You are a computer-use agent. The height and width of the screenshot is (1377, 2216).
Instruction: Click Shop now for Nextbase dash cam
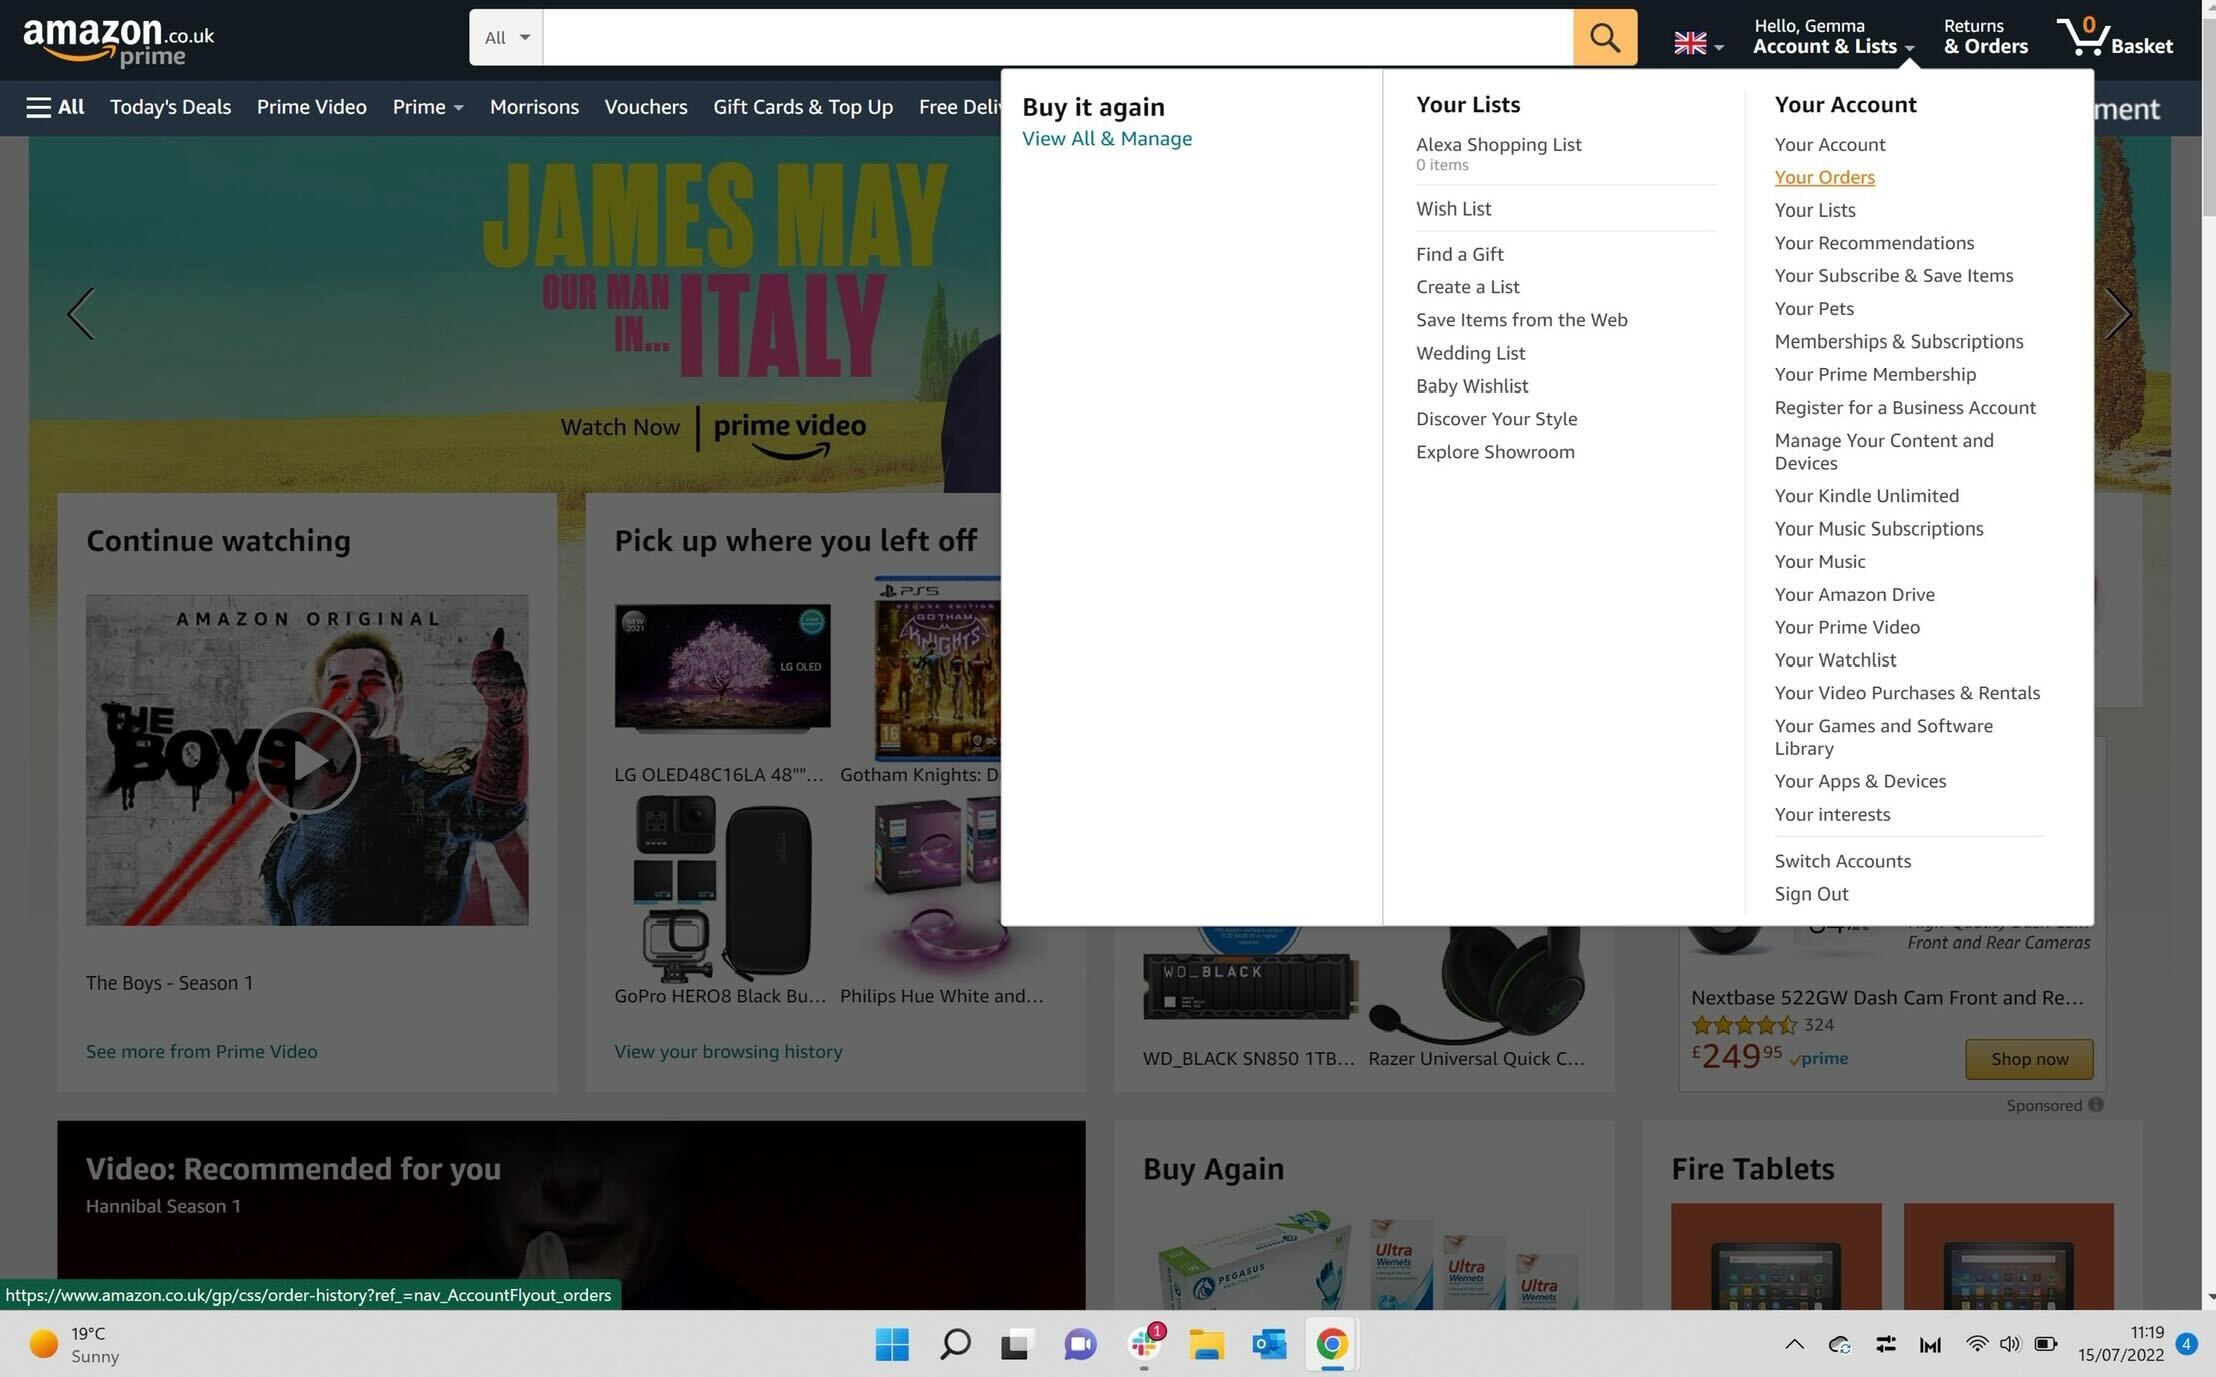tap(2029, 1059)
